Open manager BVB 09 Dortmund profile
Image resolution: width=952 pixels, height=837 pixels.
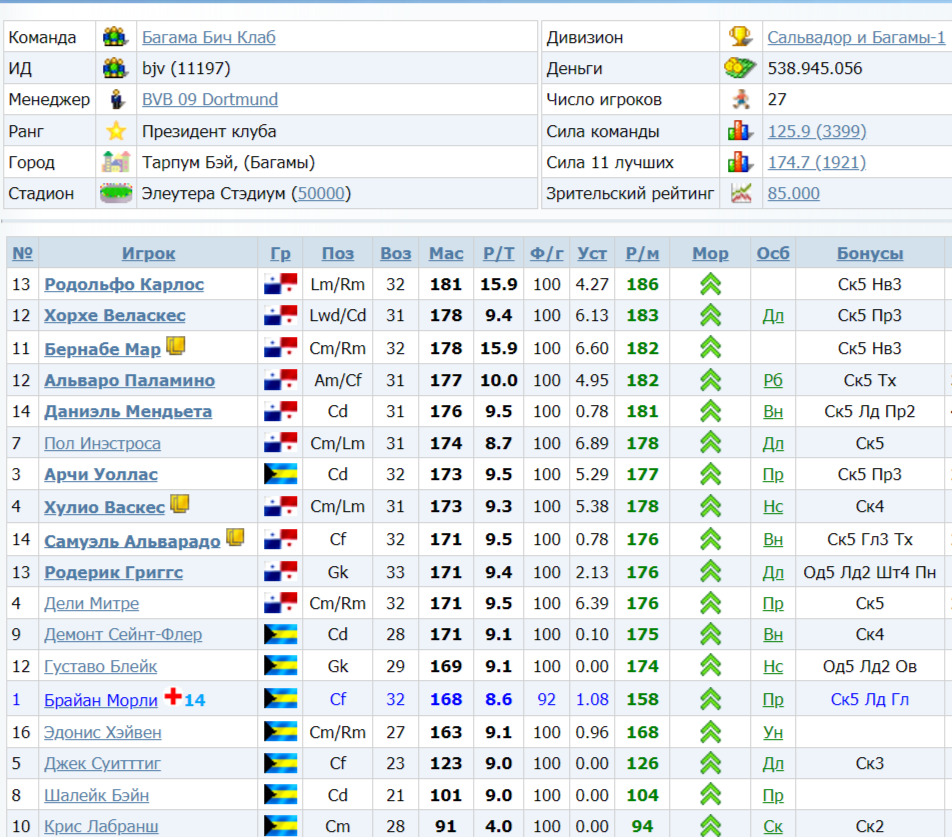(x=210, y=100)
